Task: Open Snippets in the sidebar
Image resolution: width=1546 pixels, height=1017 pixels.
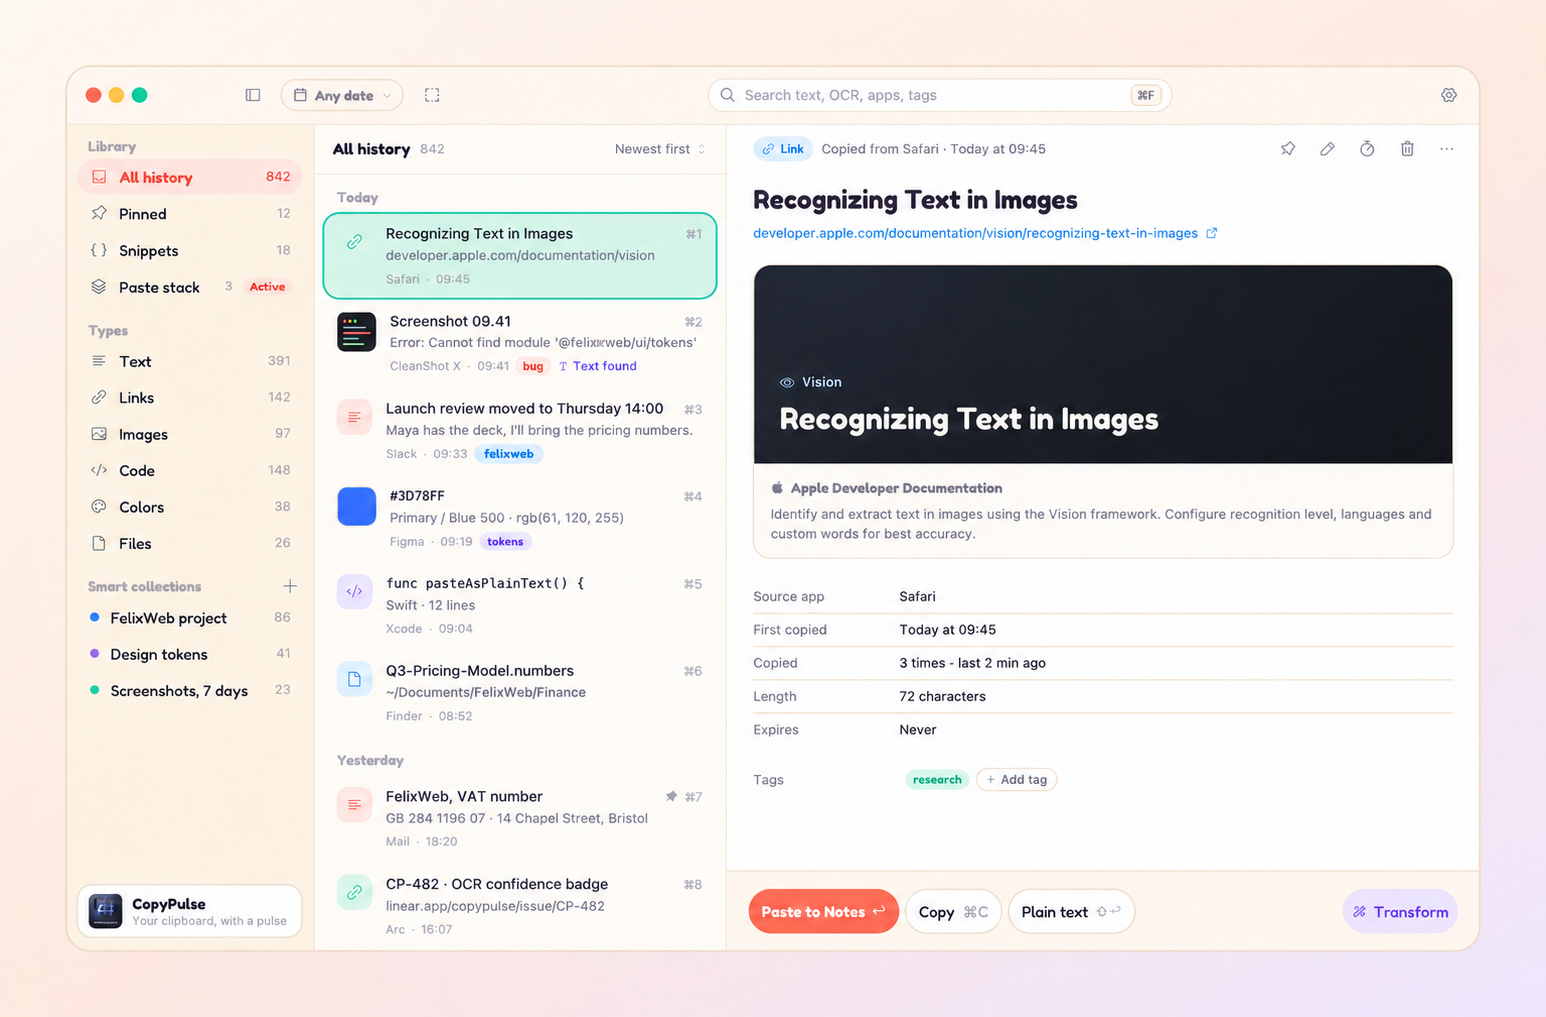Action: pyautogui.click(x=190, y=250)
